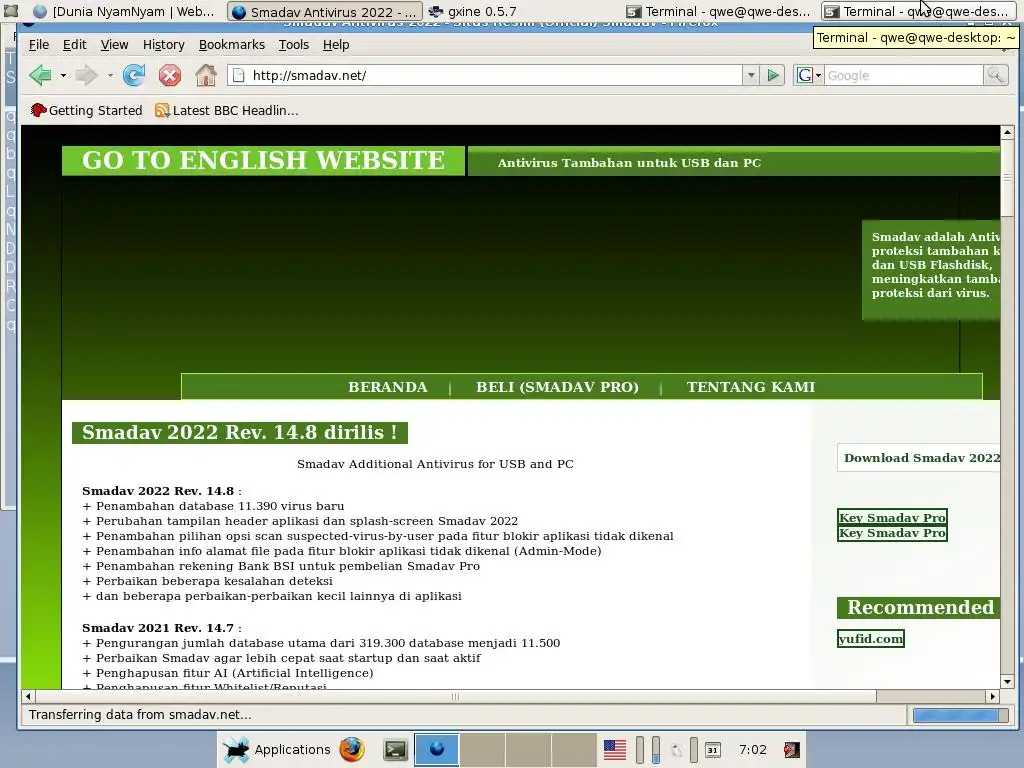Screen dimensions: 1024x768
Task: Open the BELI (SMADAV PRO) link
Action: [557, 387]
